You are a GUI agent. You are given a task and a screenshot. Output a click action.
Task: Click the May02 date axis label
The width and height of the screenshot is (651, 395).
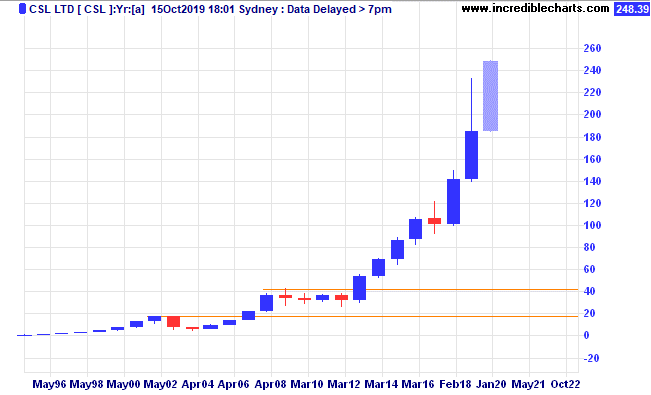tap(160, 384)
